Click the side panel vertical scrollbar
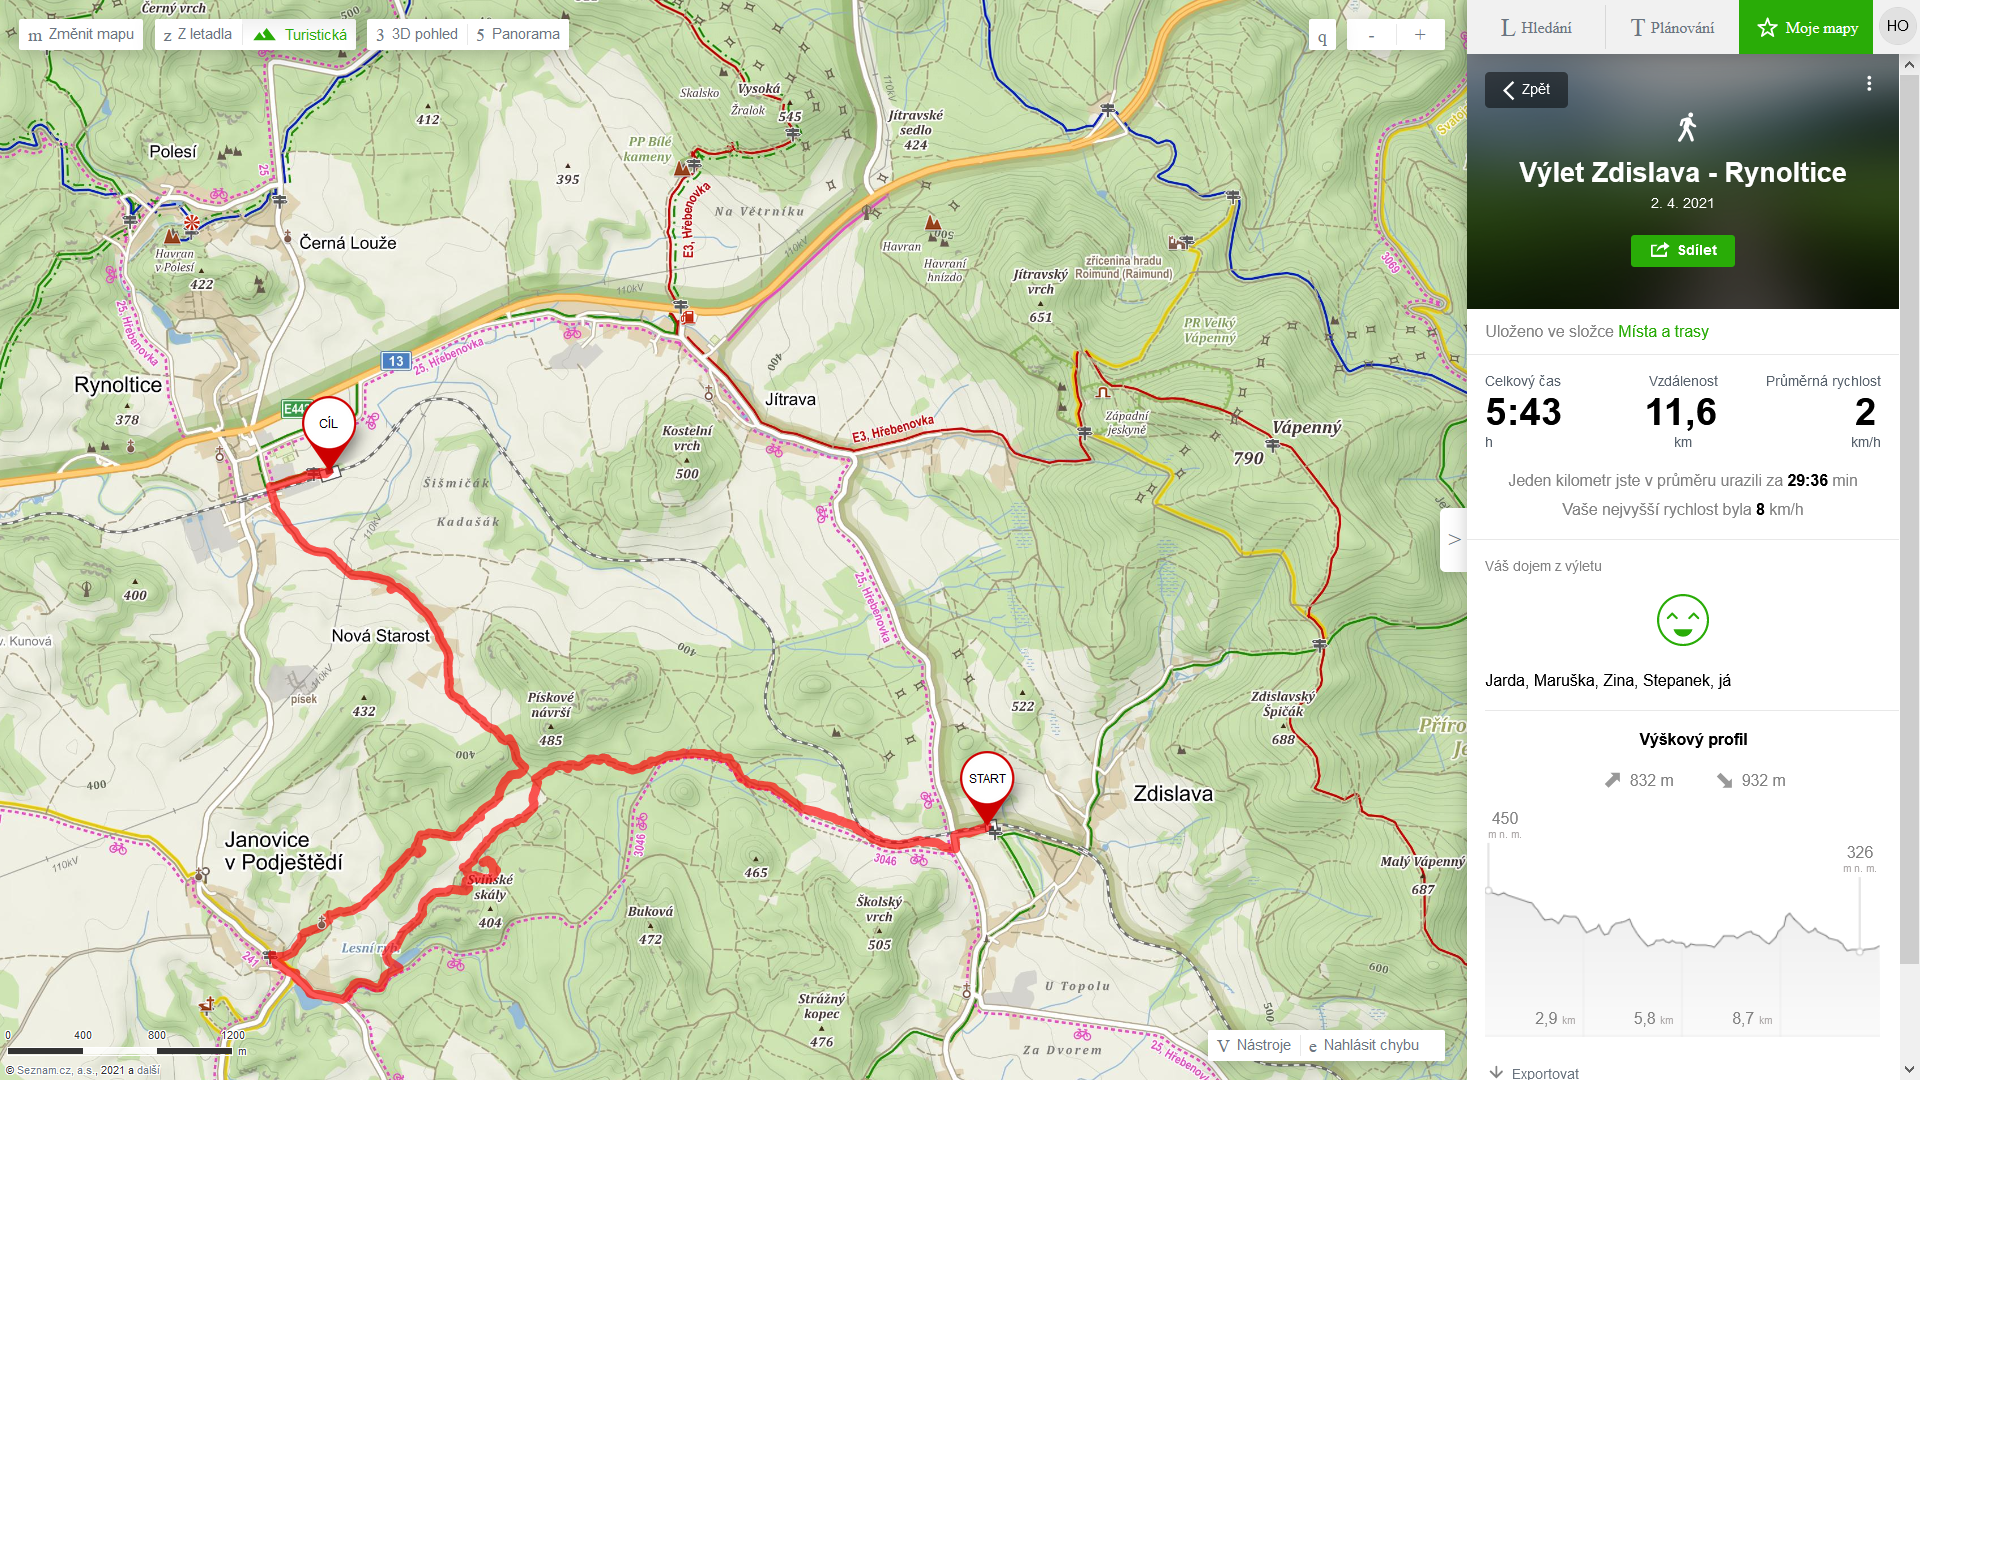2004x1548 pixels. click(1909, 520)
